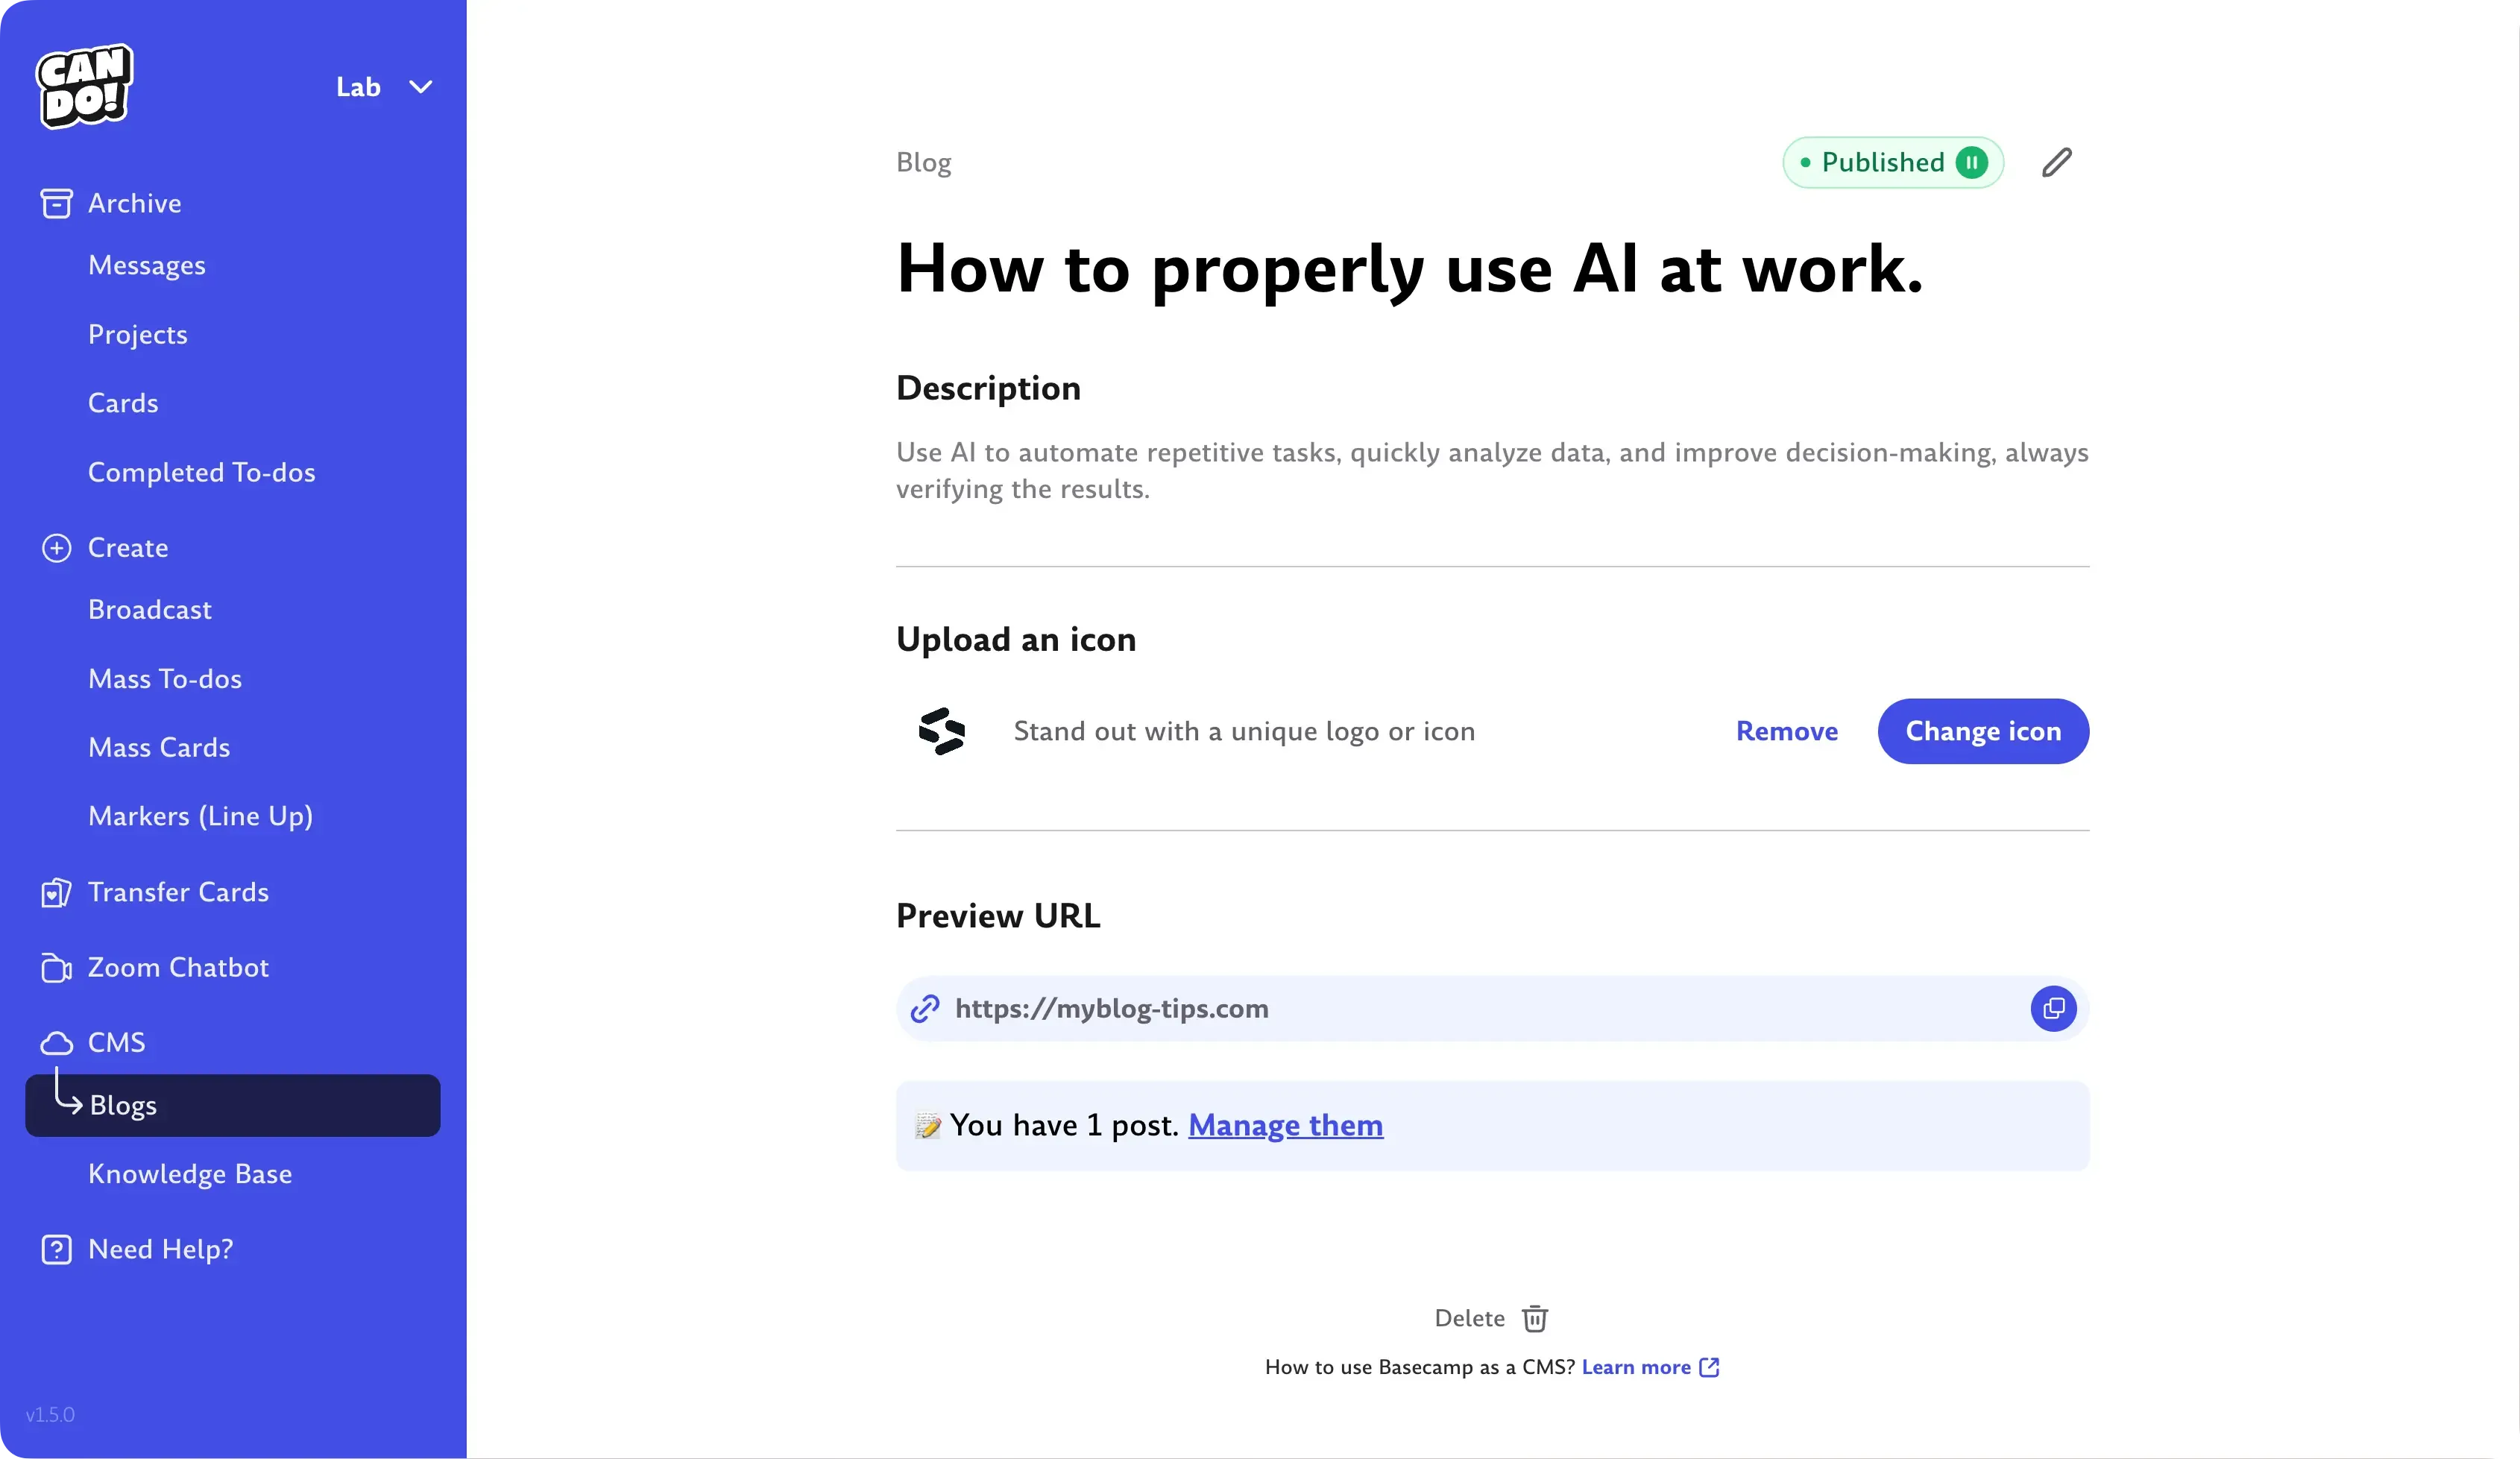Copy the preview URL using the copy icon
Viewport: 2520px width, 1459px height.
[x=2052, y=1009]
